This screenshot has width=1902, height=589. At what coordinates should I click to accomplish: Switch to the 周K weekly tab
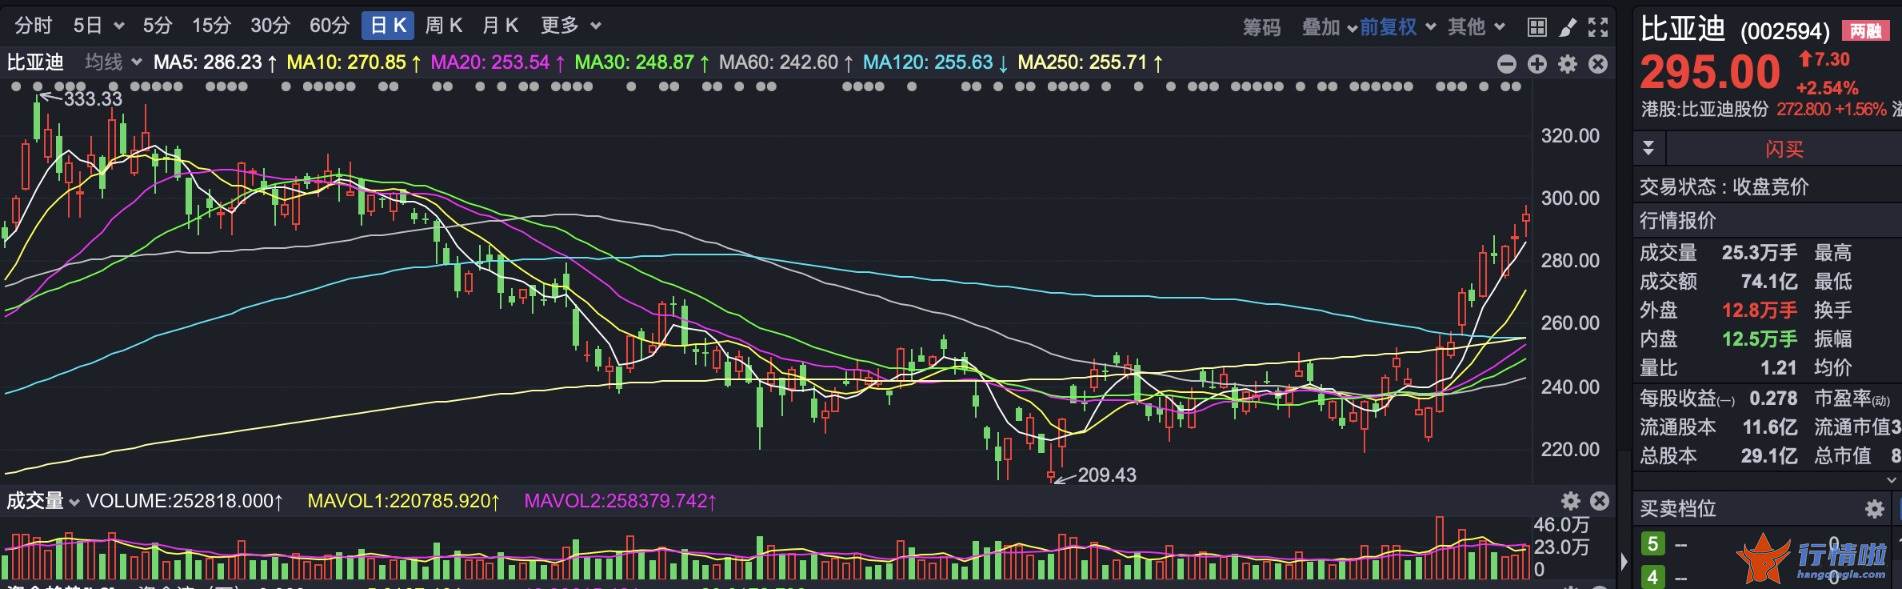(443, 25)
